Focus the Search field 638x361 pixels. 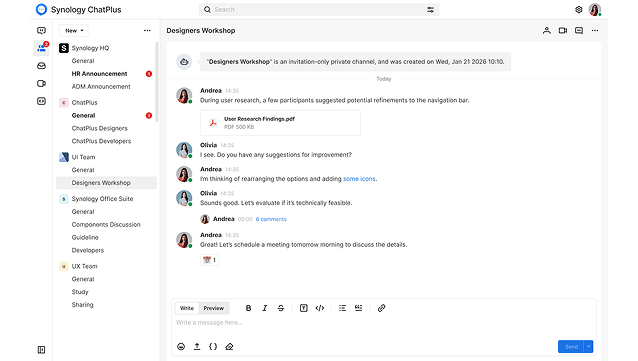point(319,9)
